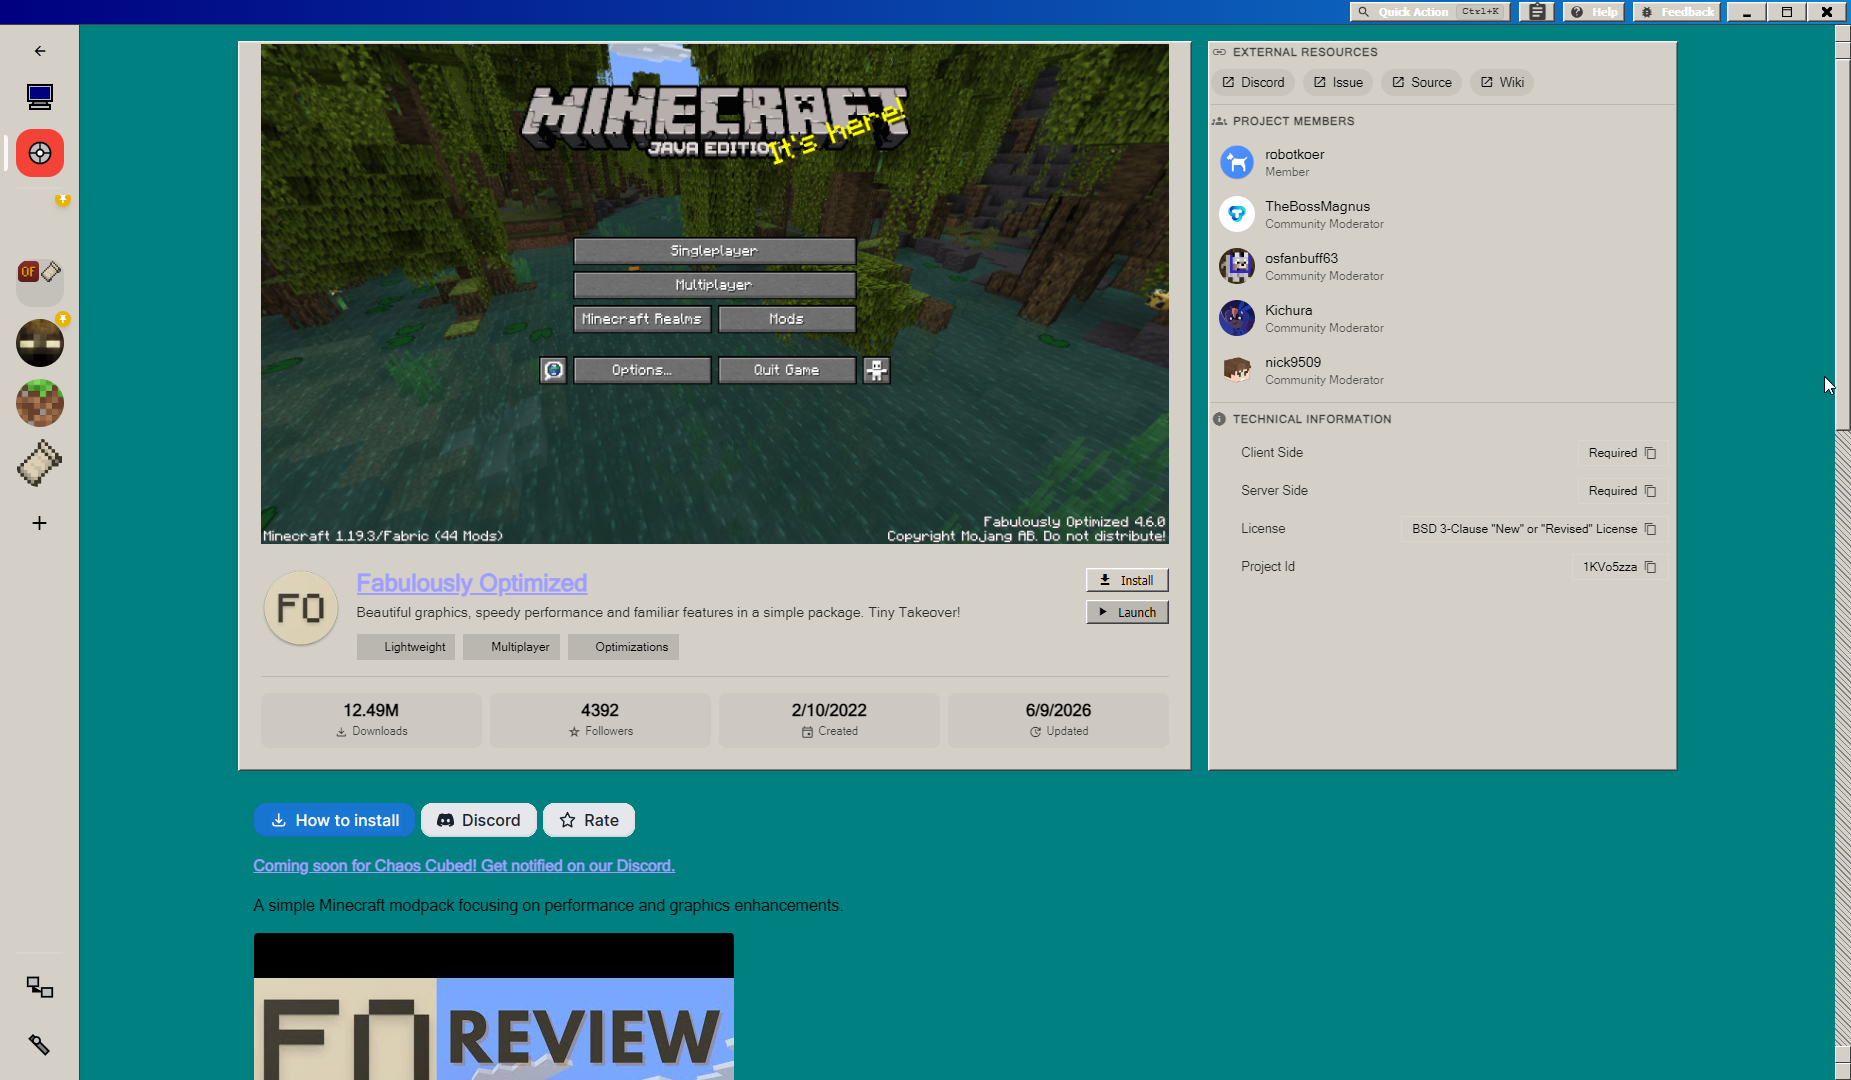Click the FO project logo
The width and height of the screenshot is (1851, 1080).
[x=301, y=608]
